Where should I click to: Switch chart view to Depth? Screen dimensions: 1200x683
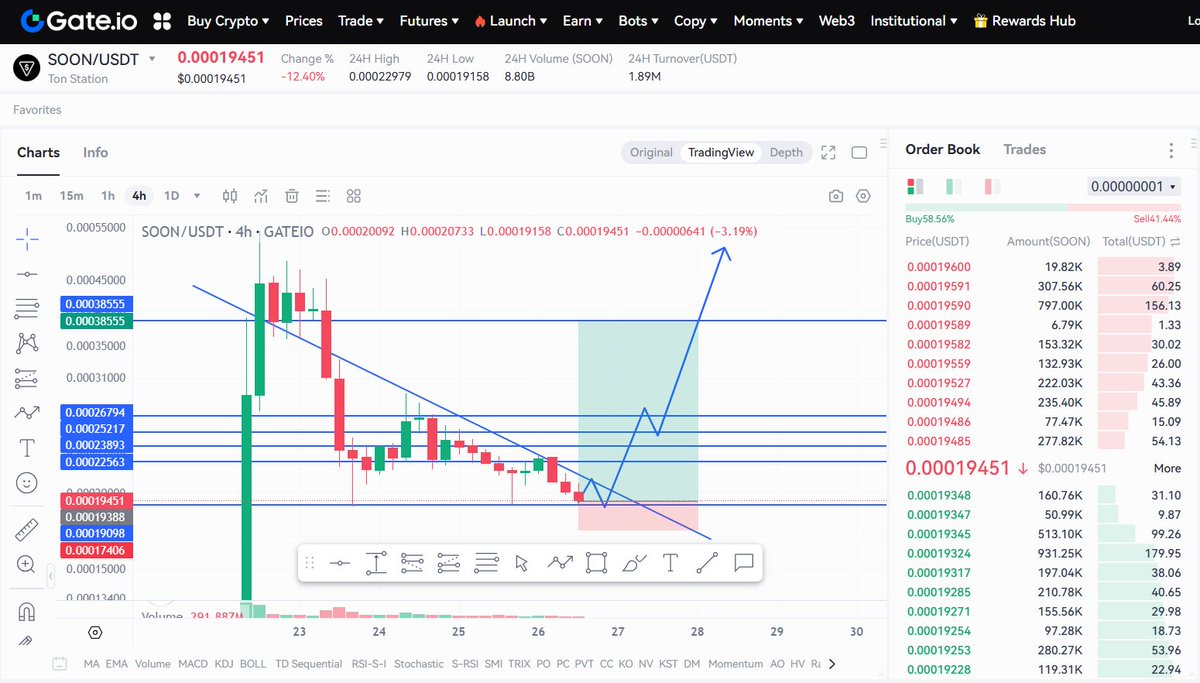pyautogui.click(x=786, y=152)
